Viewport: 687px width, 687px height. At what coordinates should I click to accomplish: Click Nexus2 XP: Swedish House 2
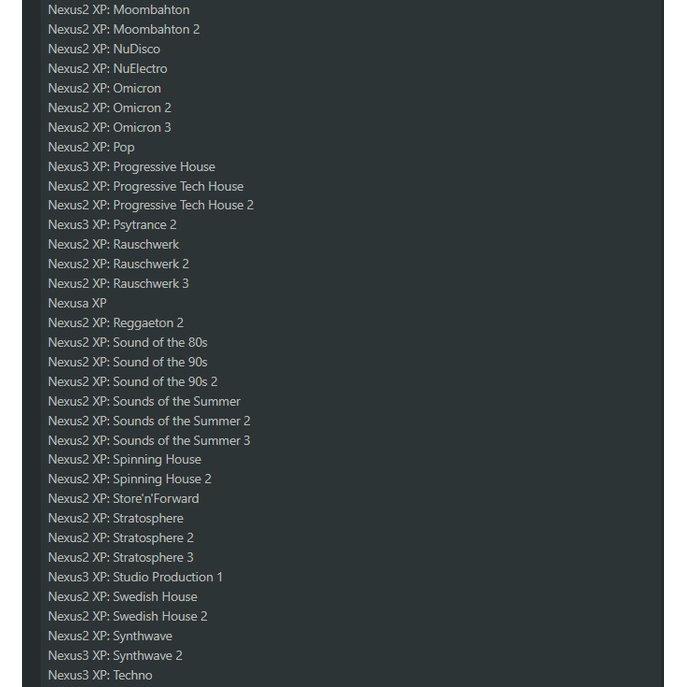(128, 616)
